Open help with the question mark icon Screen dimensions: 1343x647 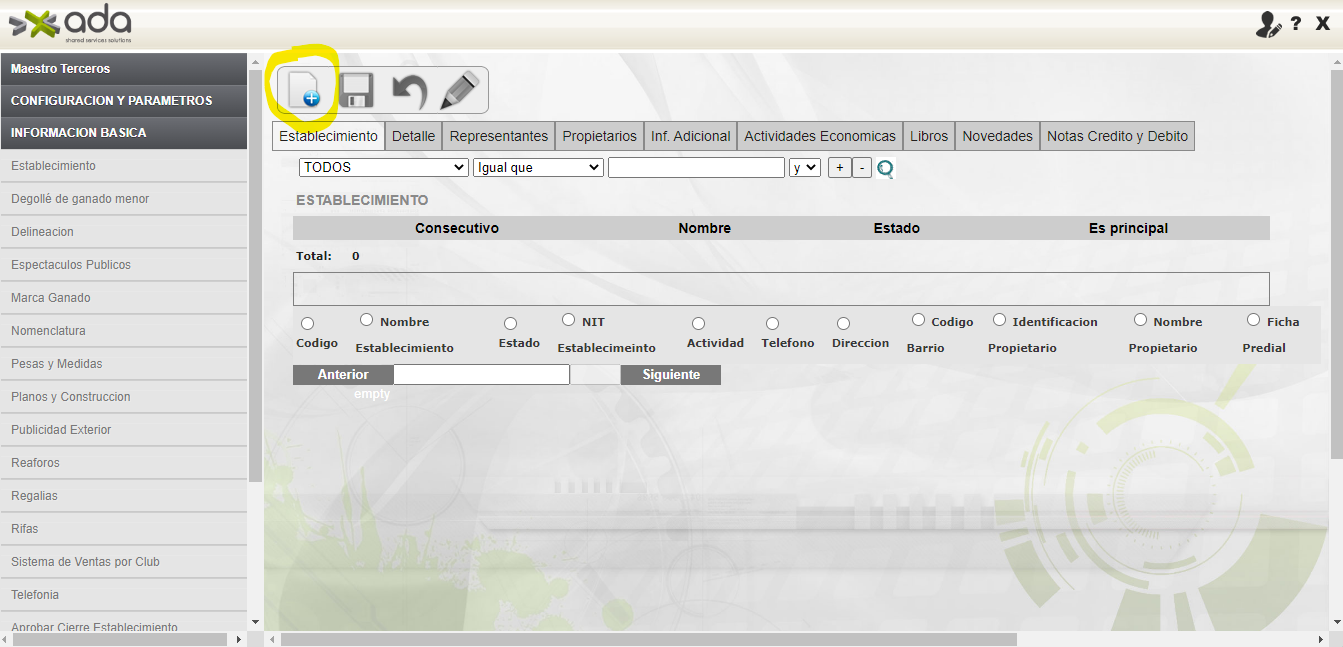1296,24
